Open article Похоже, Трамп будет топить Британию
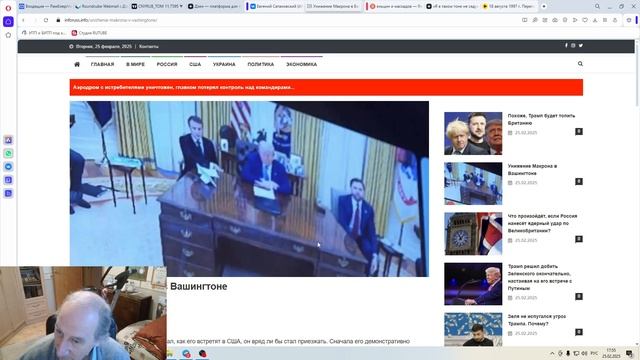640x360 pixels. coord(541,119)
